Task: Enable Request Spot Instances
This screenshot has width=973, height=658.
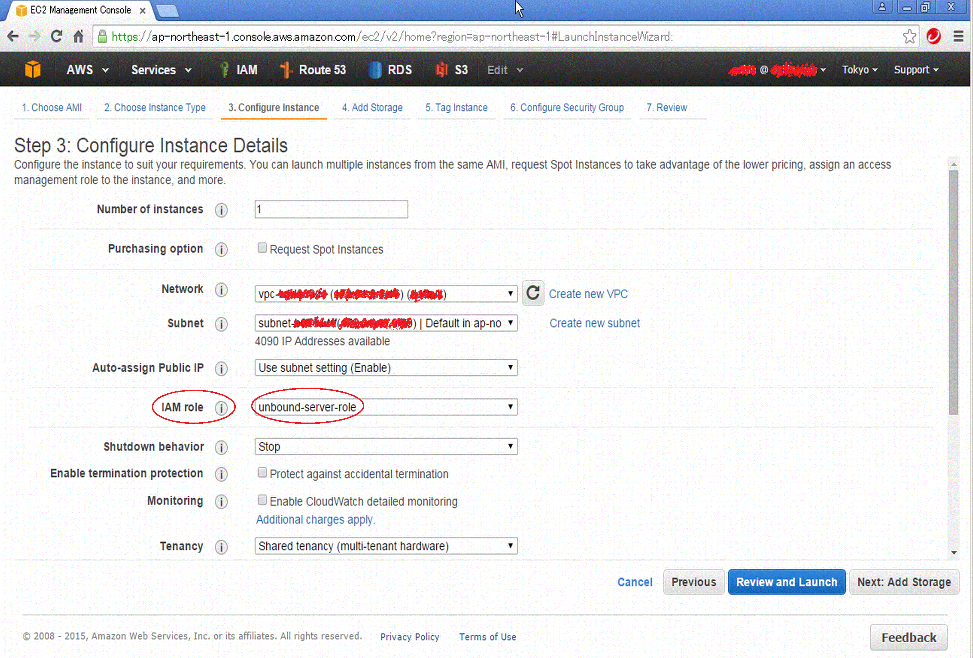Action: tap(262, 247)
